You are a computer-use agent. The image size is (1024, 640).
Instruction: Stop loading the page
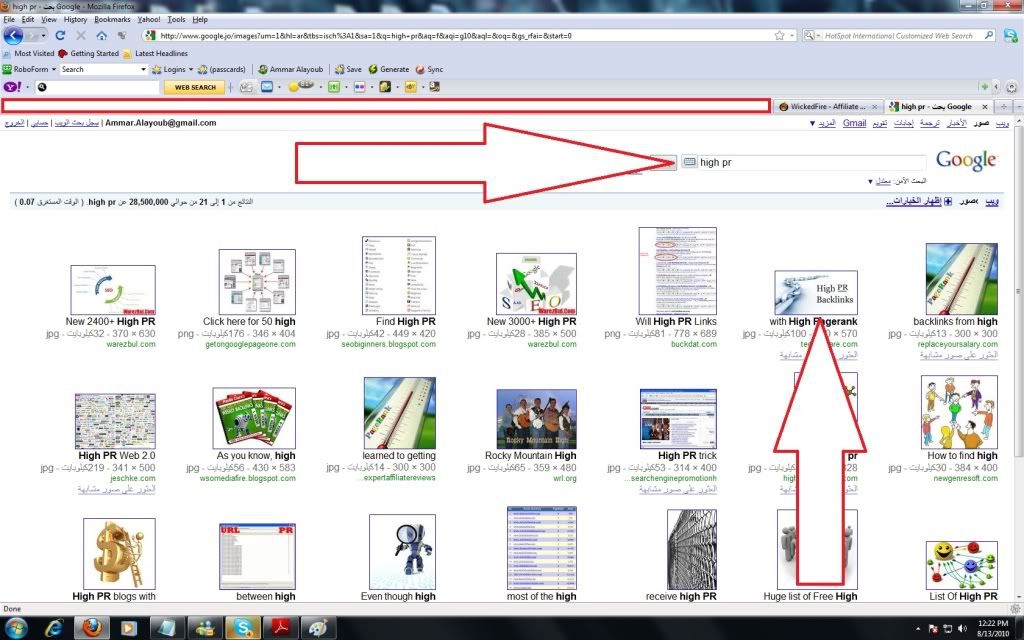tap(81, 35)
